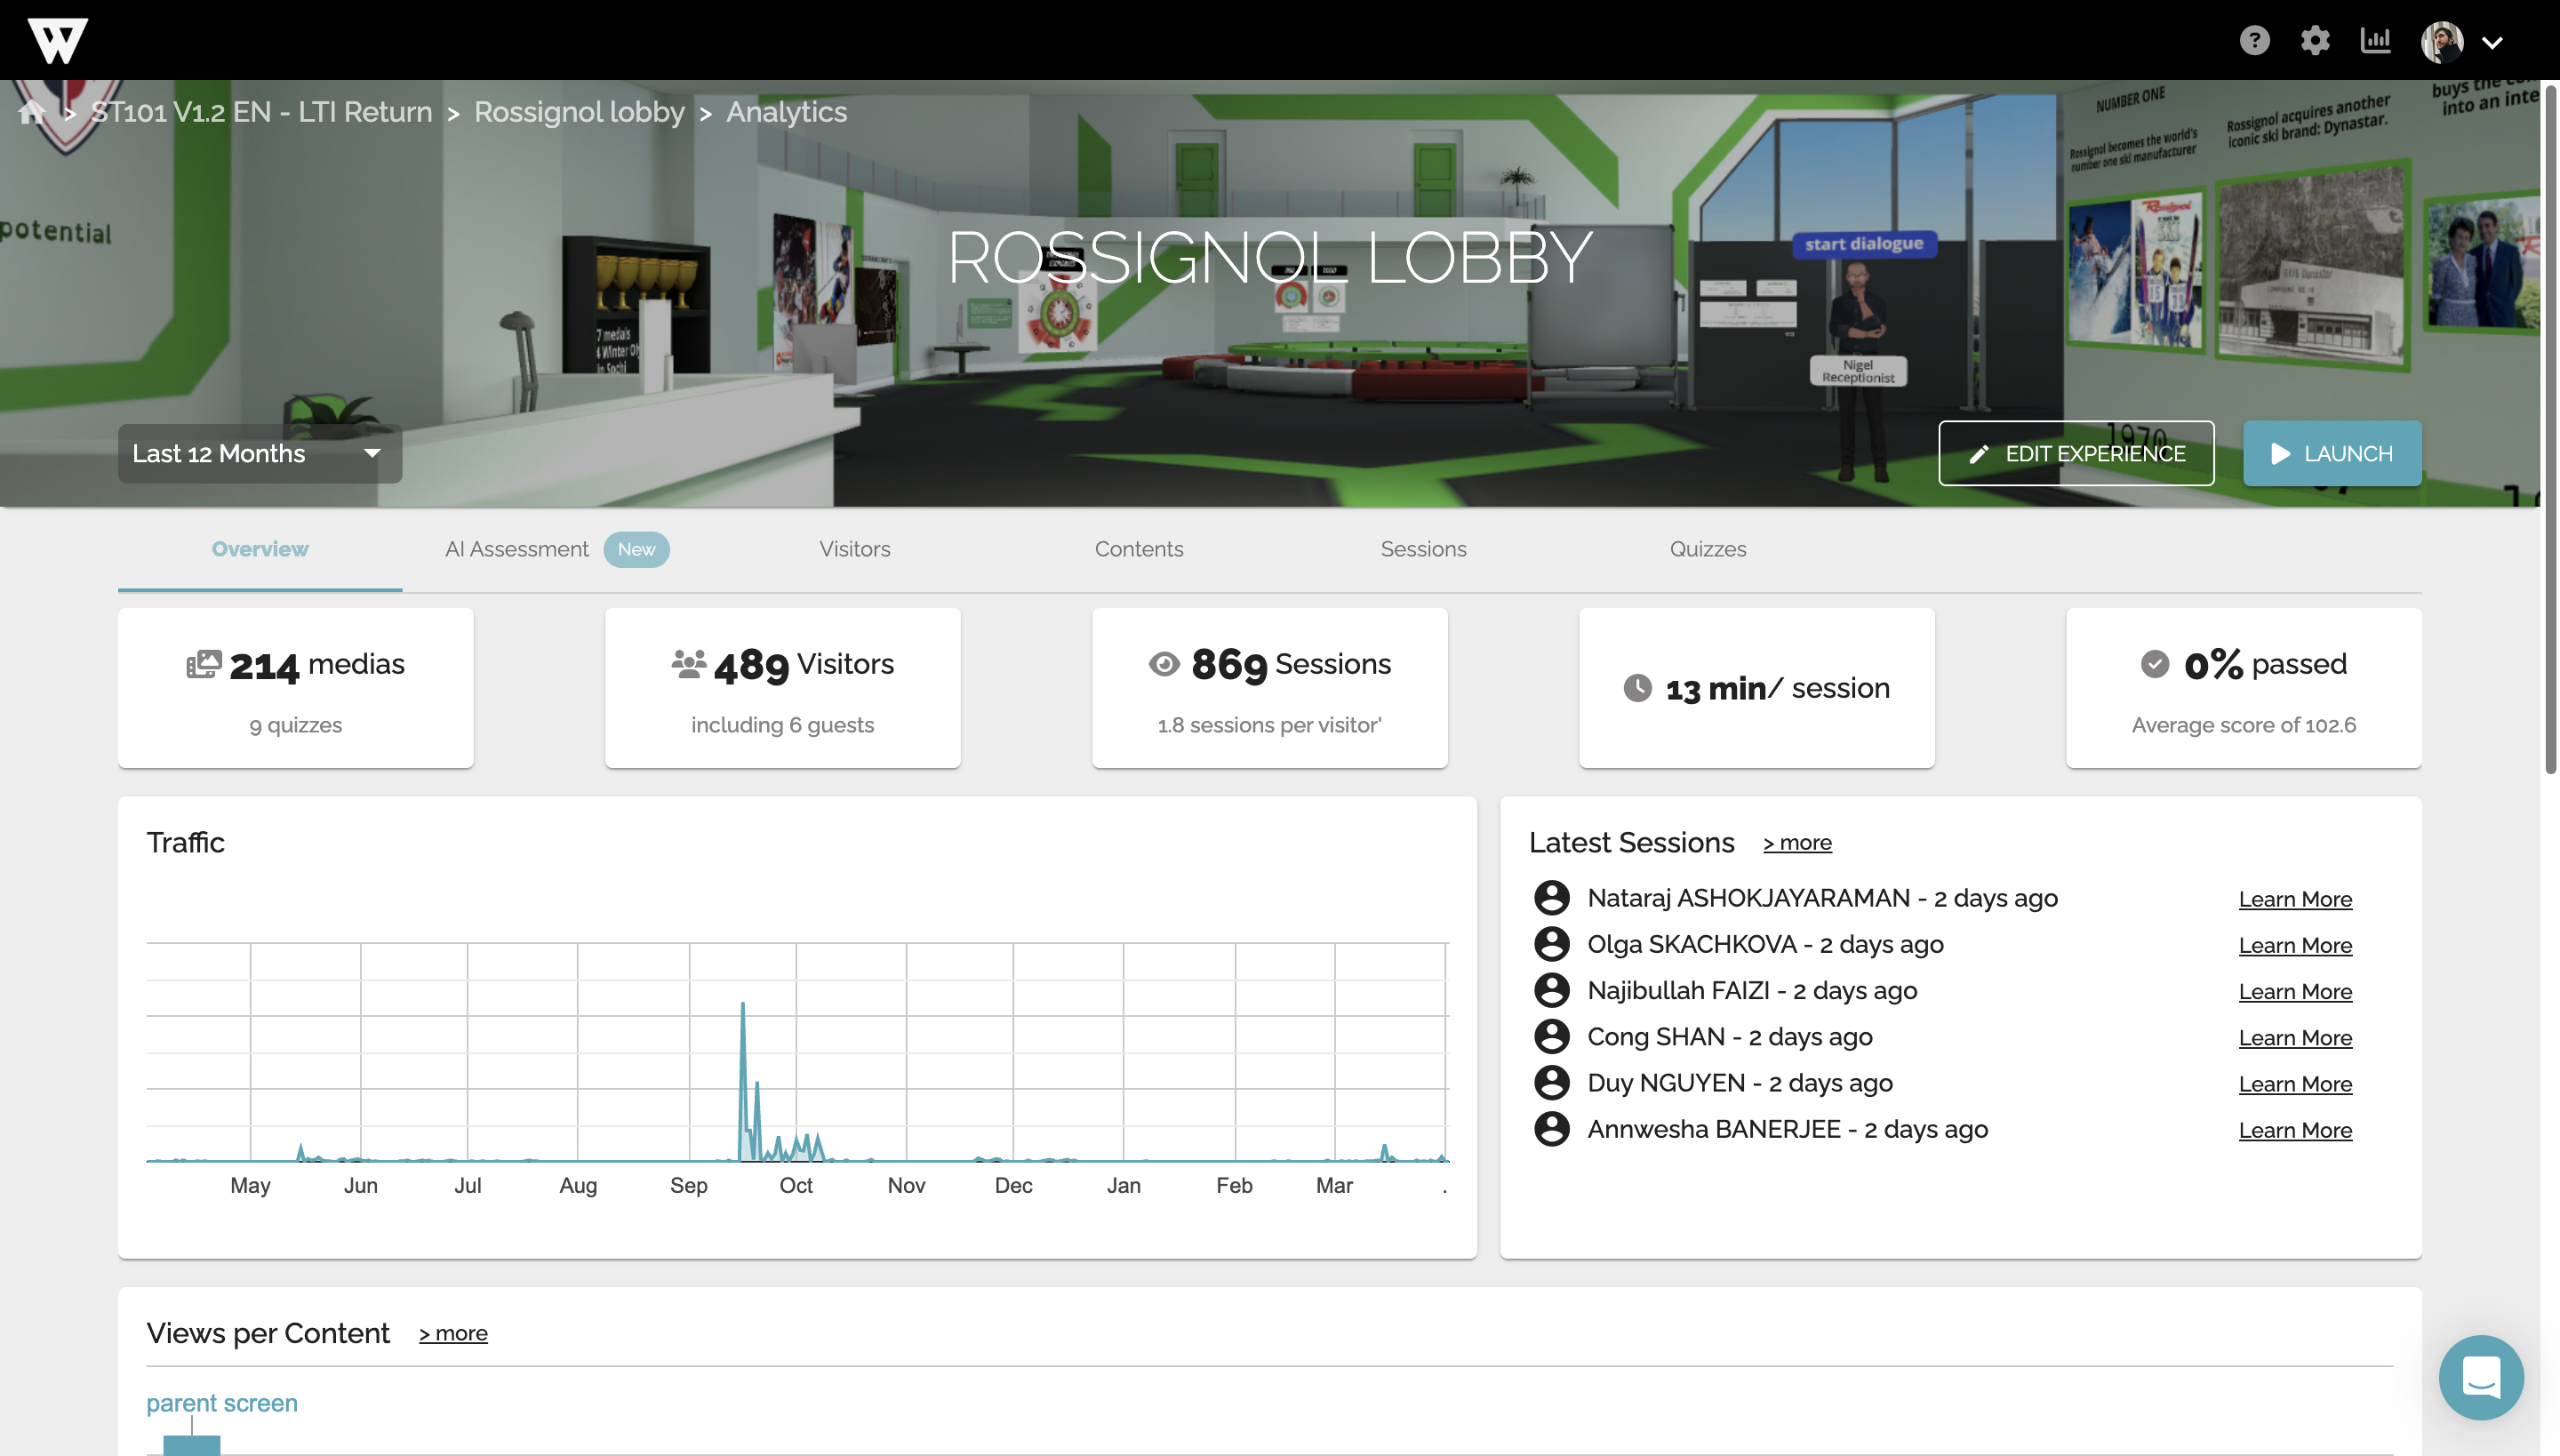Expand the account menu chevron
Screen dimensions: 2560x1456
[x=2492, y=43]
